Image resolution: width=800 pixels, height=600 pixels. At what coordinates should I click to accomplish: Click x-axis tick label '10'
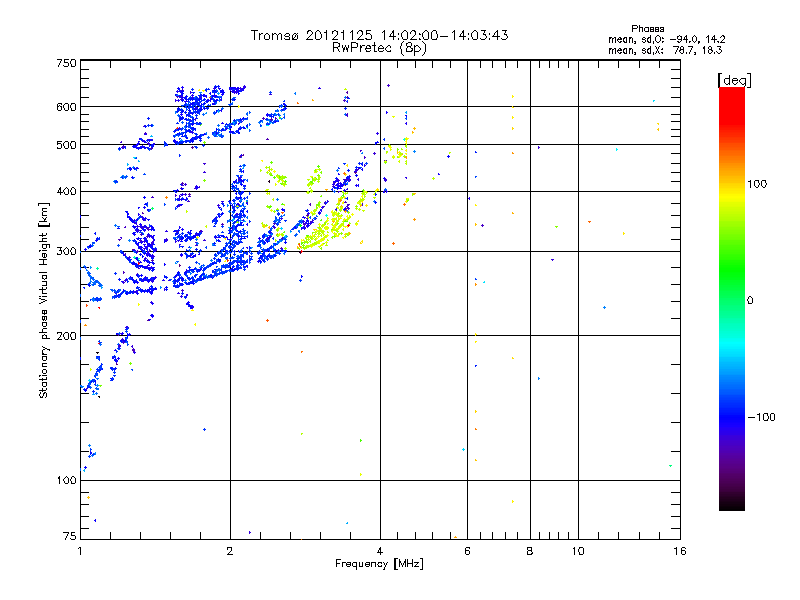pyautogui.click(x=578, y=551)
